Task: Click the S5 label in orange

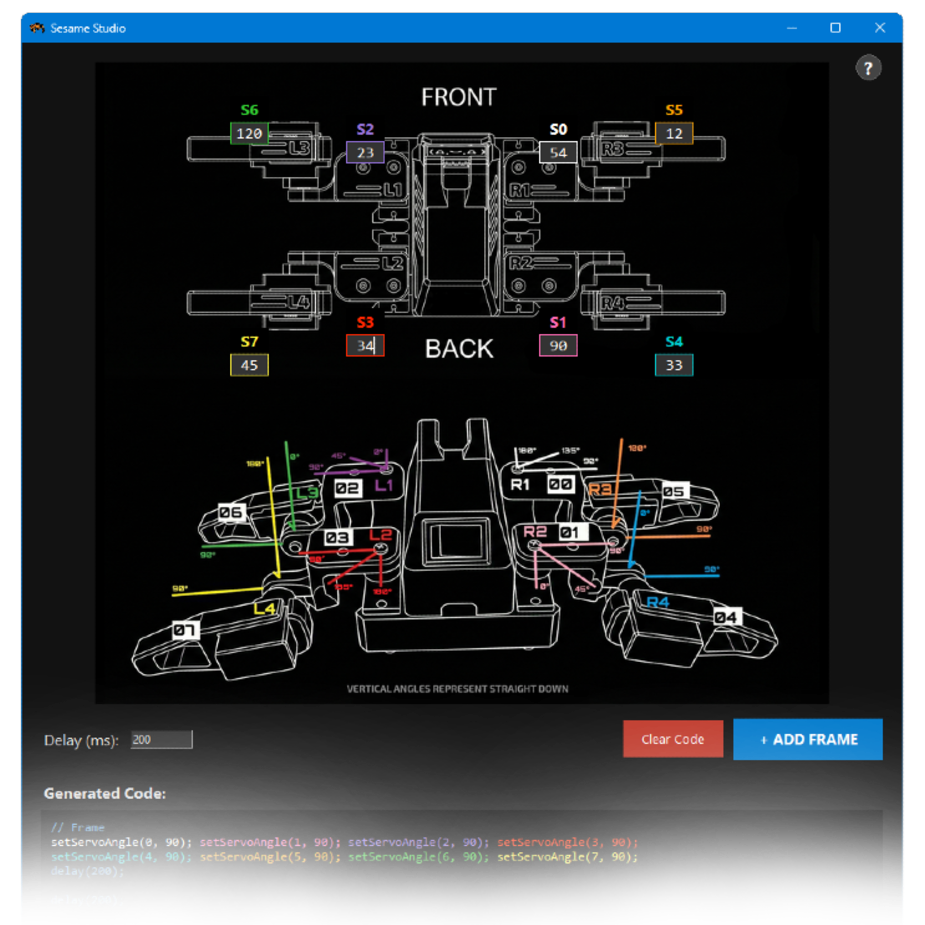Action: tap(674, 110)
